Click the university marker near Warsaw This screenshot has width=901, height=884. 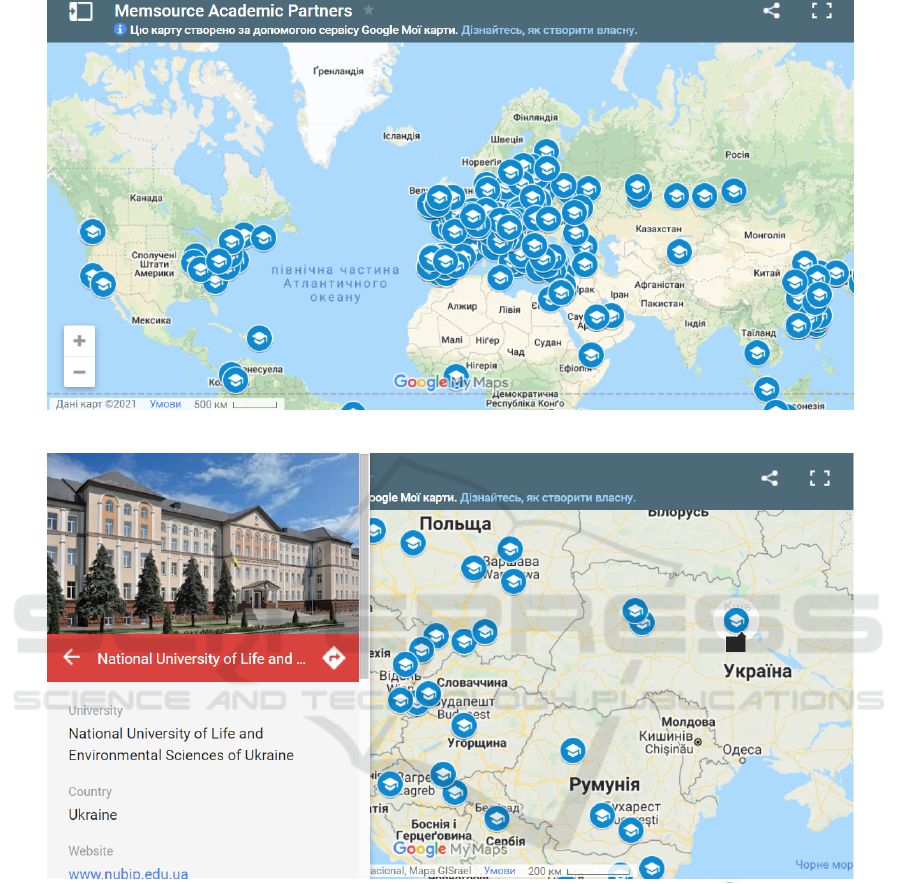click(x=510, y=550)
